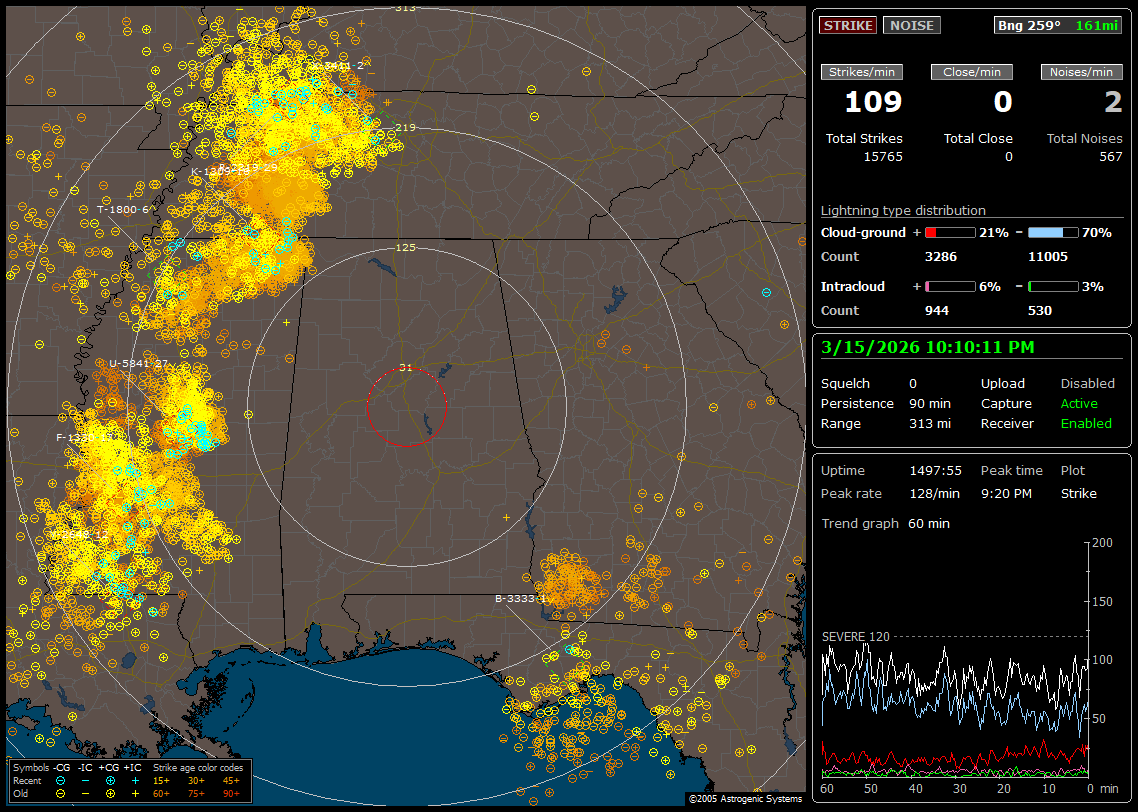Click the T-1800-6 storm cell label
1138x812 pixels.
122,209
